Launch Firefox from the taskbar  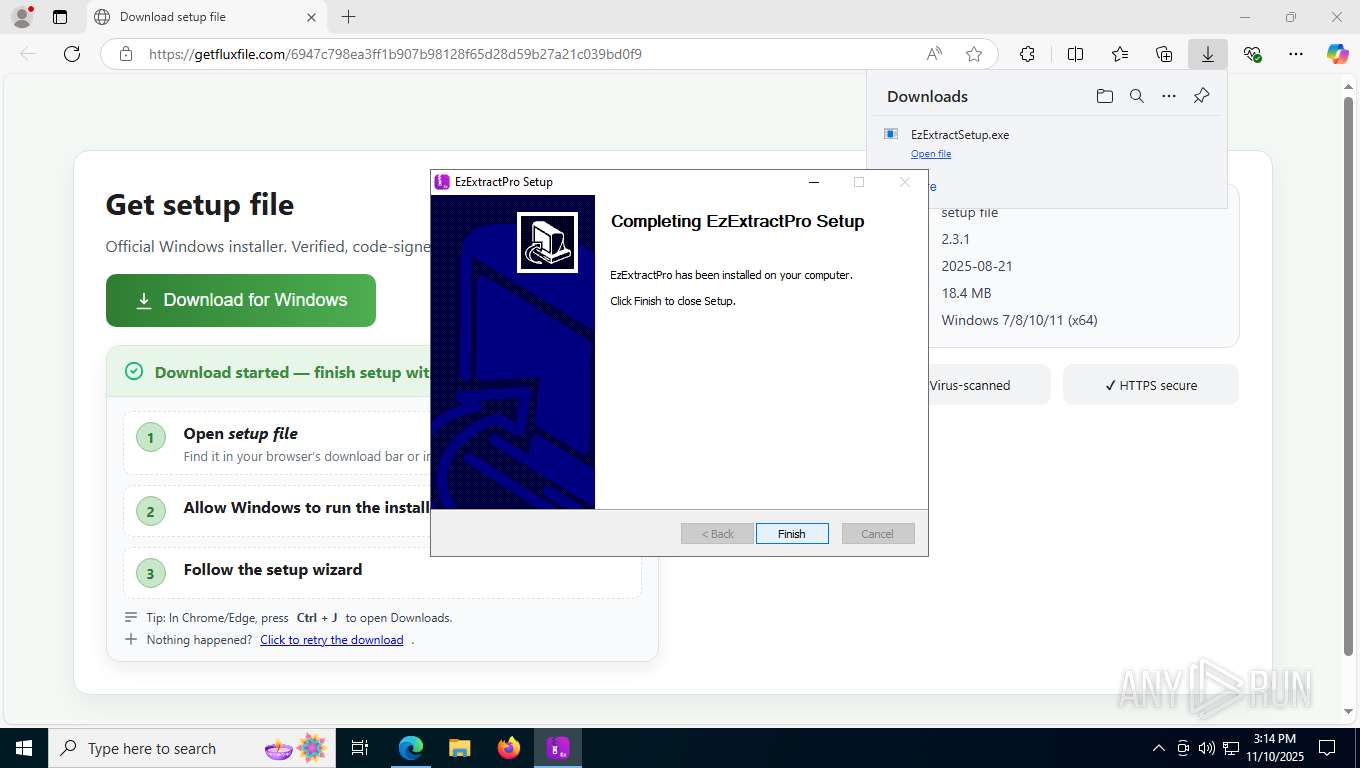(x=509, y=748)
